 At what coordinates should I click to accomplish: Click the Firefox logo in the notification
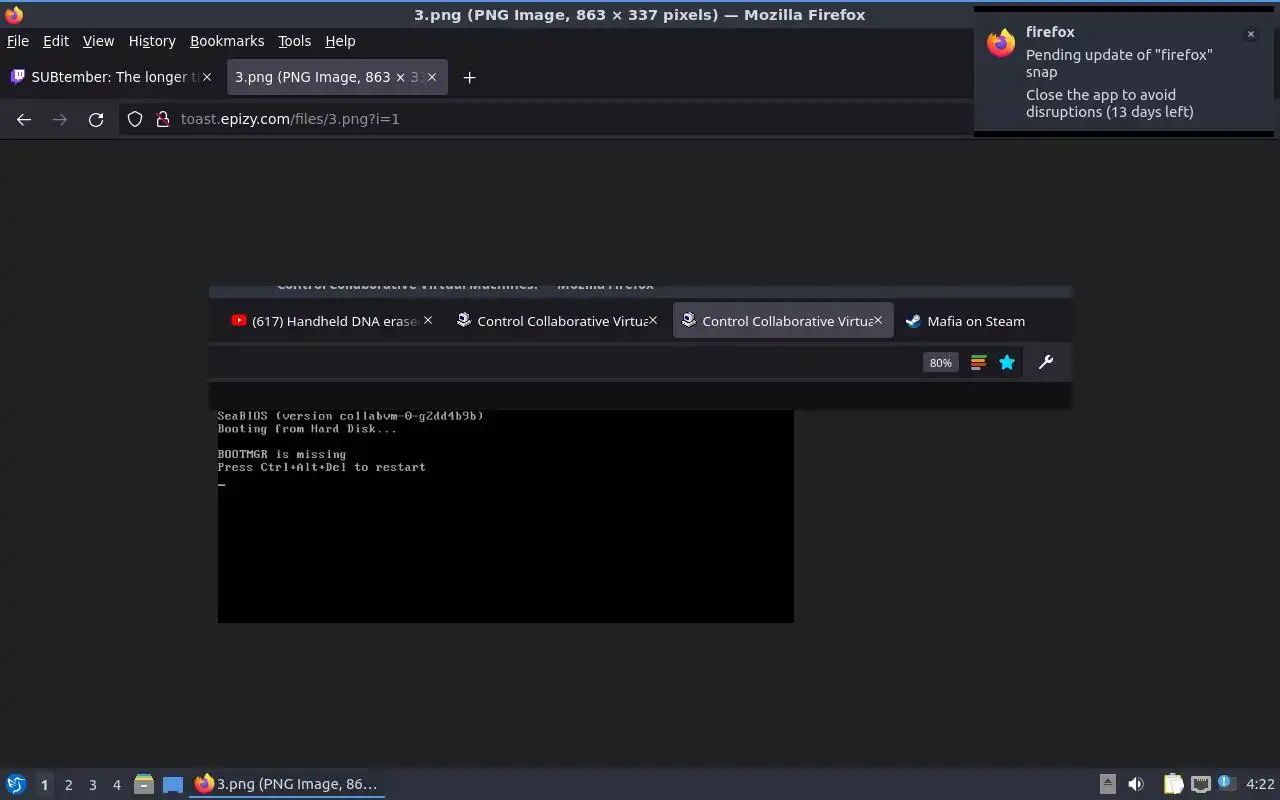point(1001,44)
